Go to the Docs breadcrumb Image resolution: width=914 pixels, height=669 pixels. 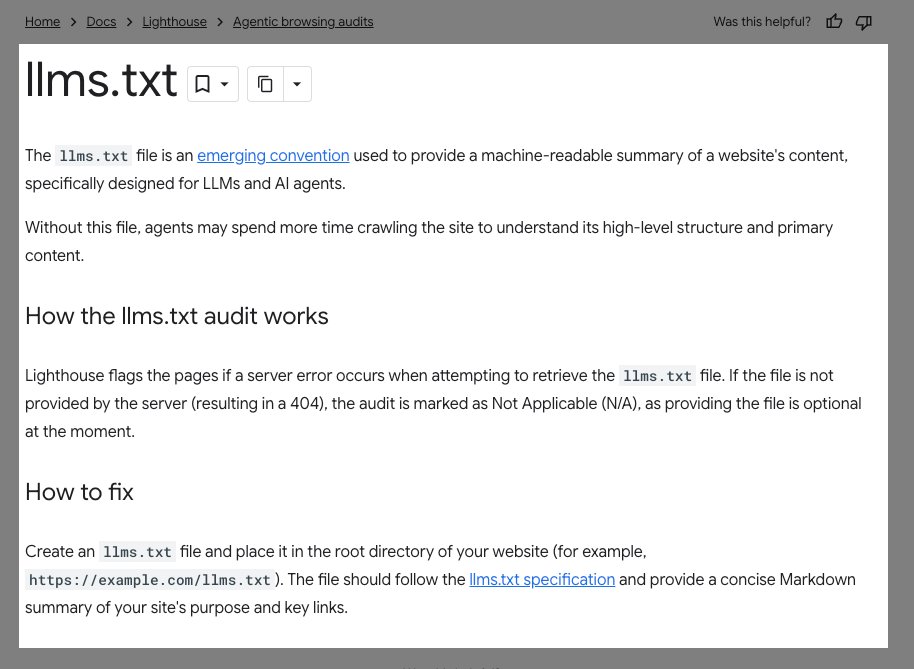click(x=101, y=22)
